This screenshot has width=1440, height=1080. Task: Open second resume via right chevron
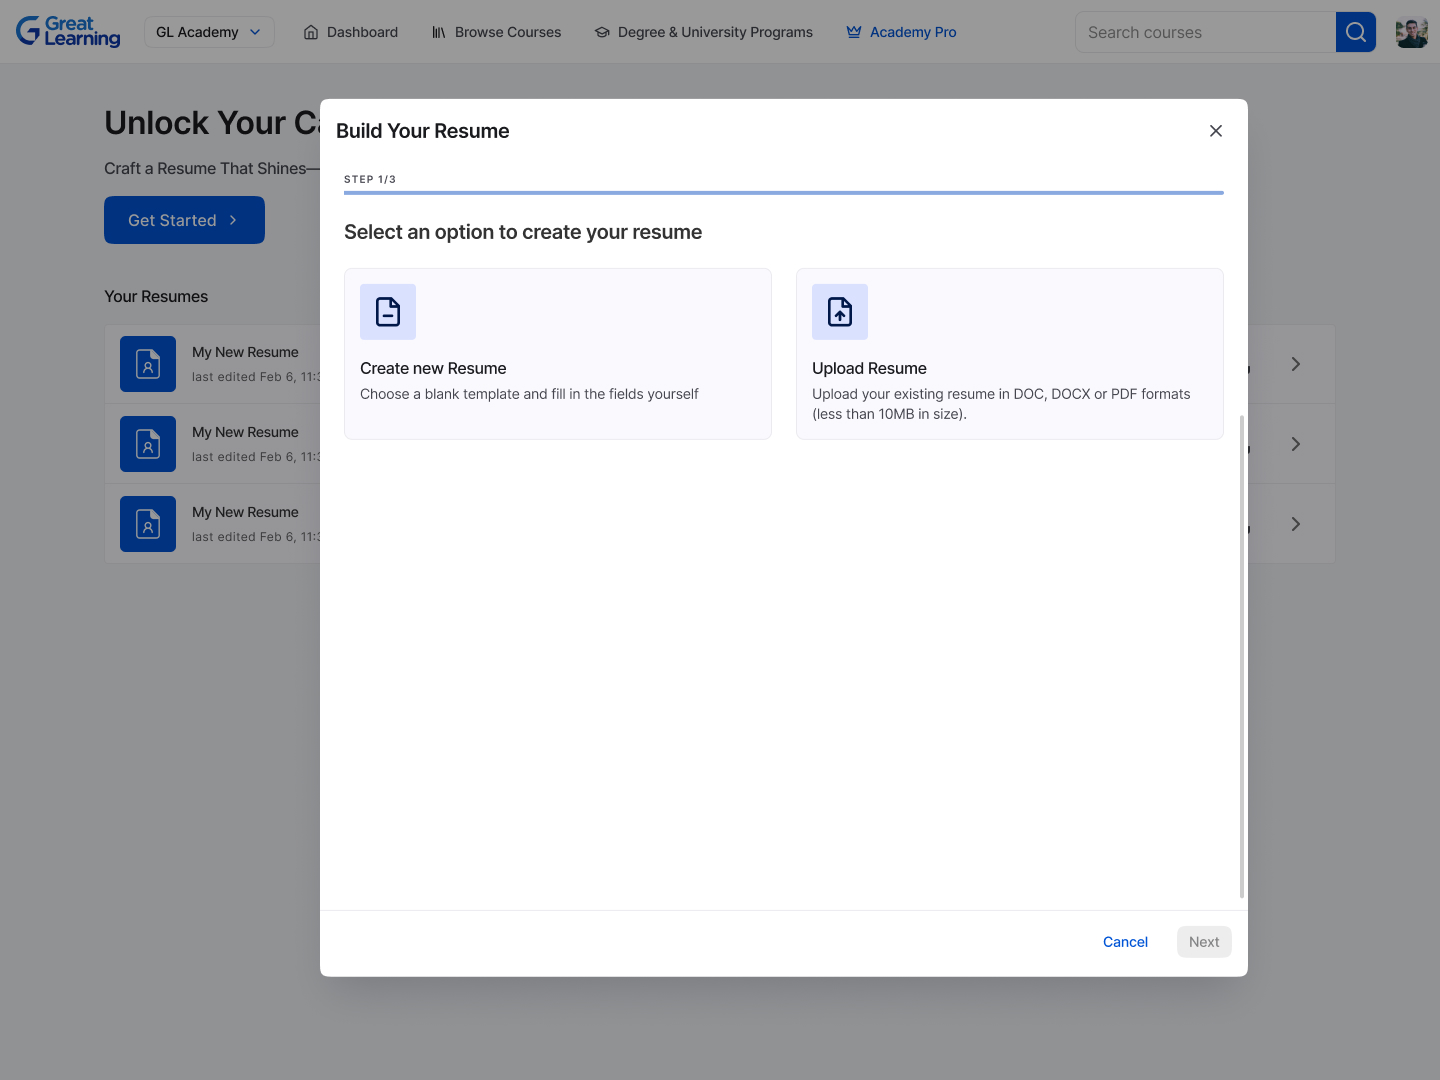[x=1295, y=444]
